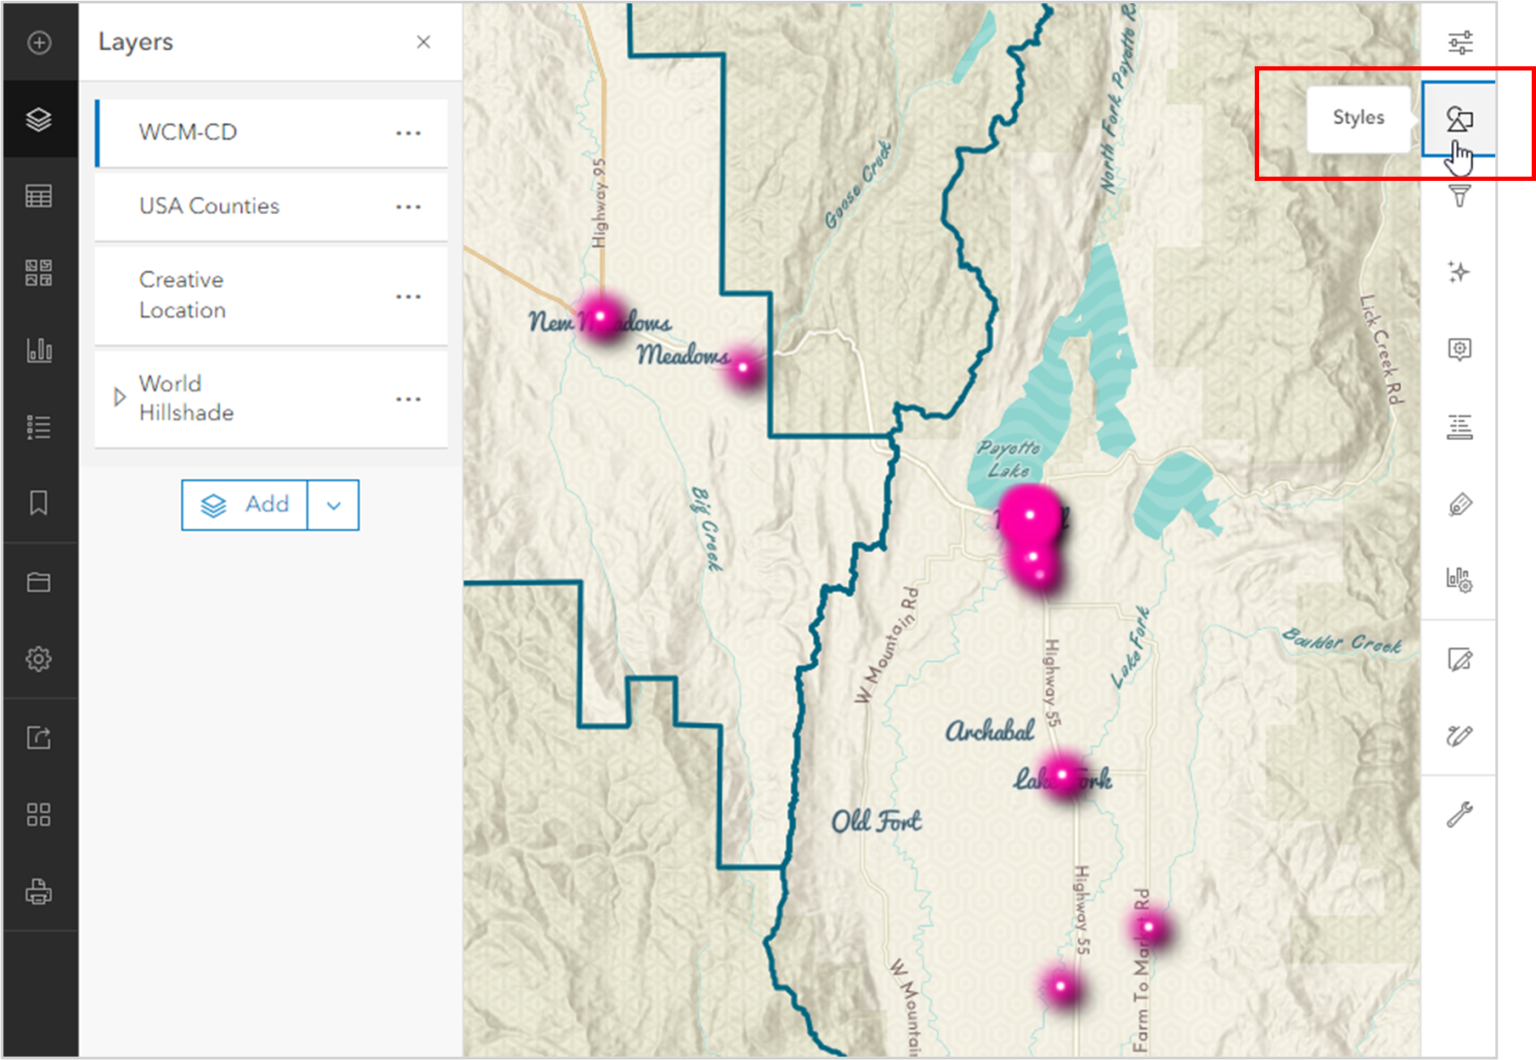This screenshot has width=1536, height=1060.
Task: Select the Filter tool on right toolbar
Action: tap(1459, 195)
